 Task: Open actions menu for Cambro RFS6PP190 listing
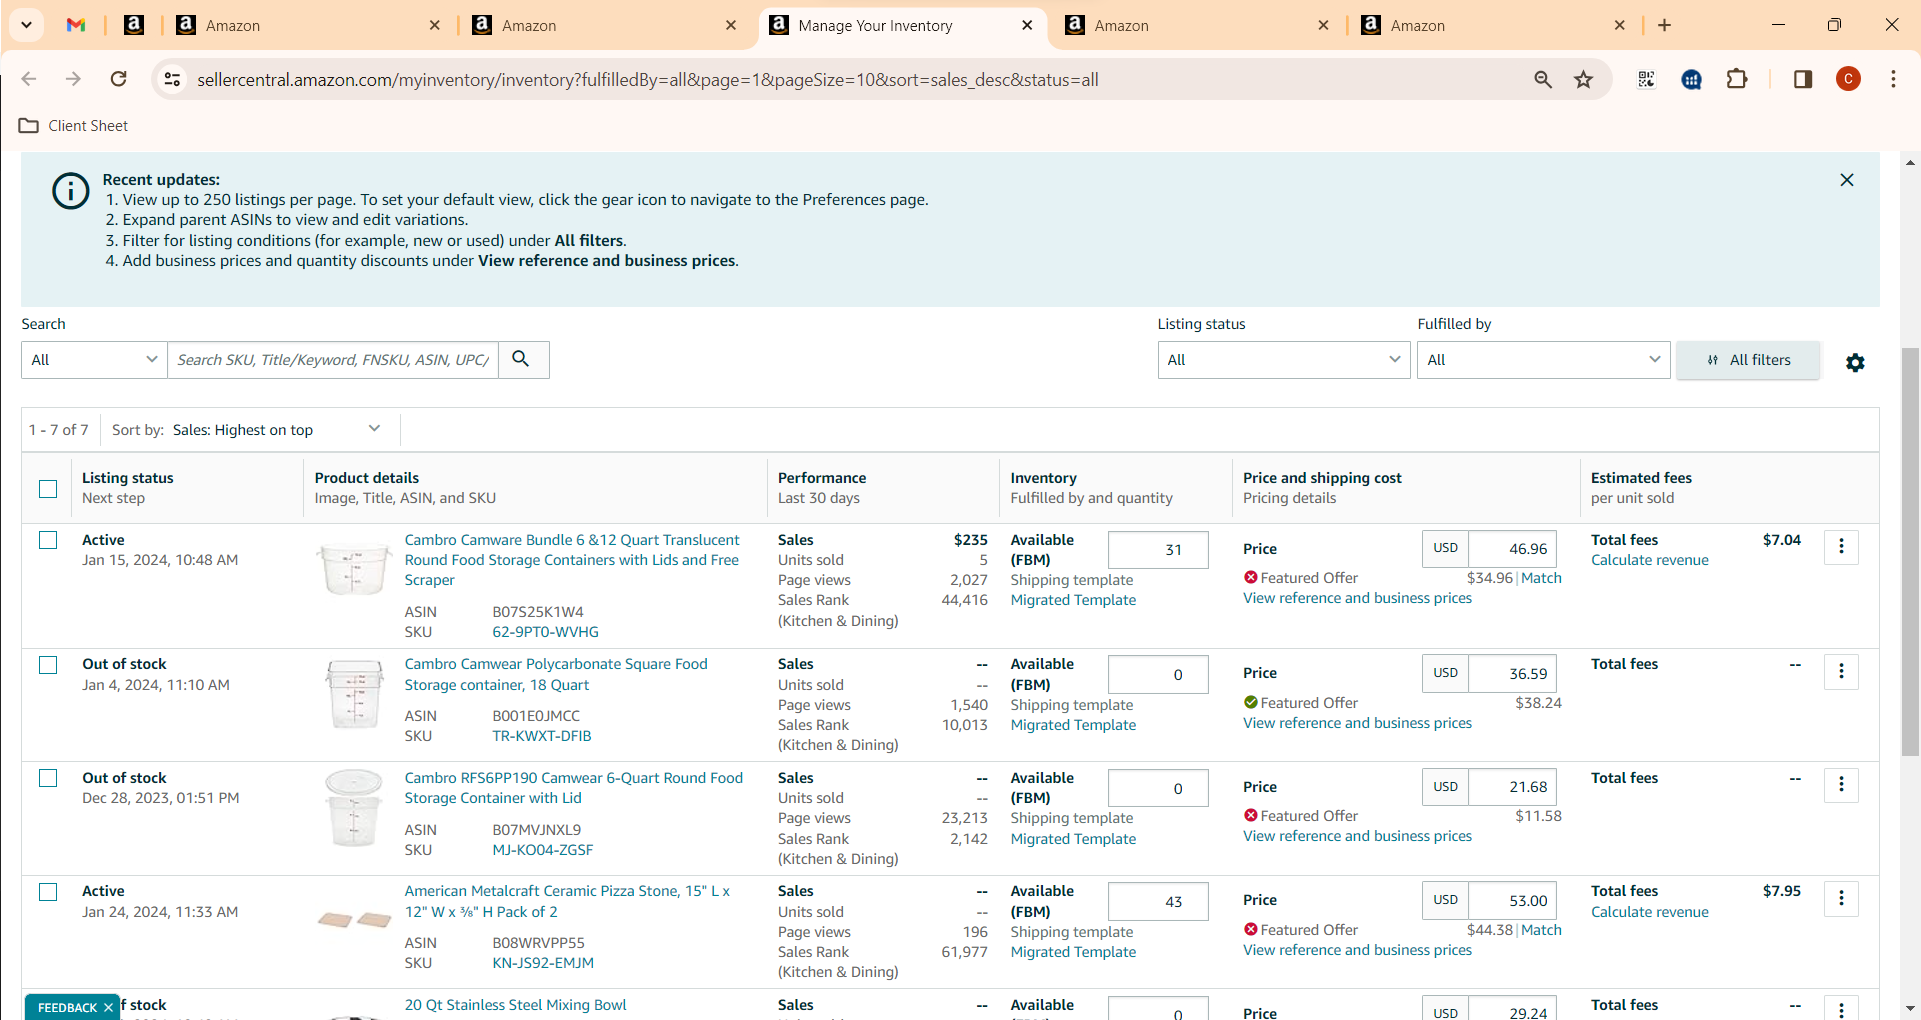[x=1841, y=785]
